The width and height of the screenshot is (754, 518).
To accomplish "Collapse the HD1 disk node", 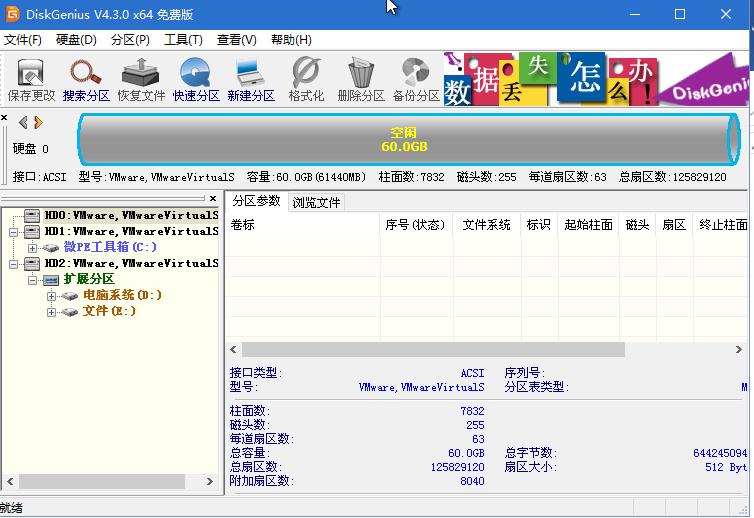I will pos(13,232).
